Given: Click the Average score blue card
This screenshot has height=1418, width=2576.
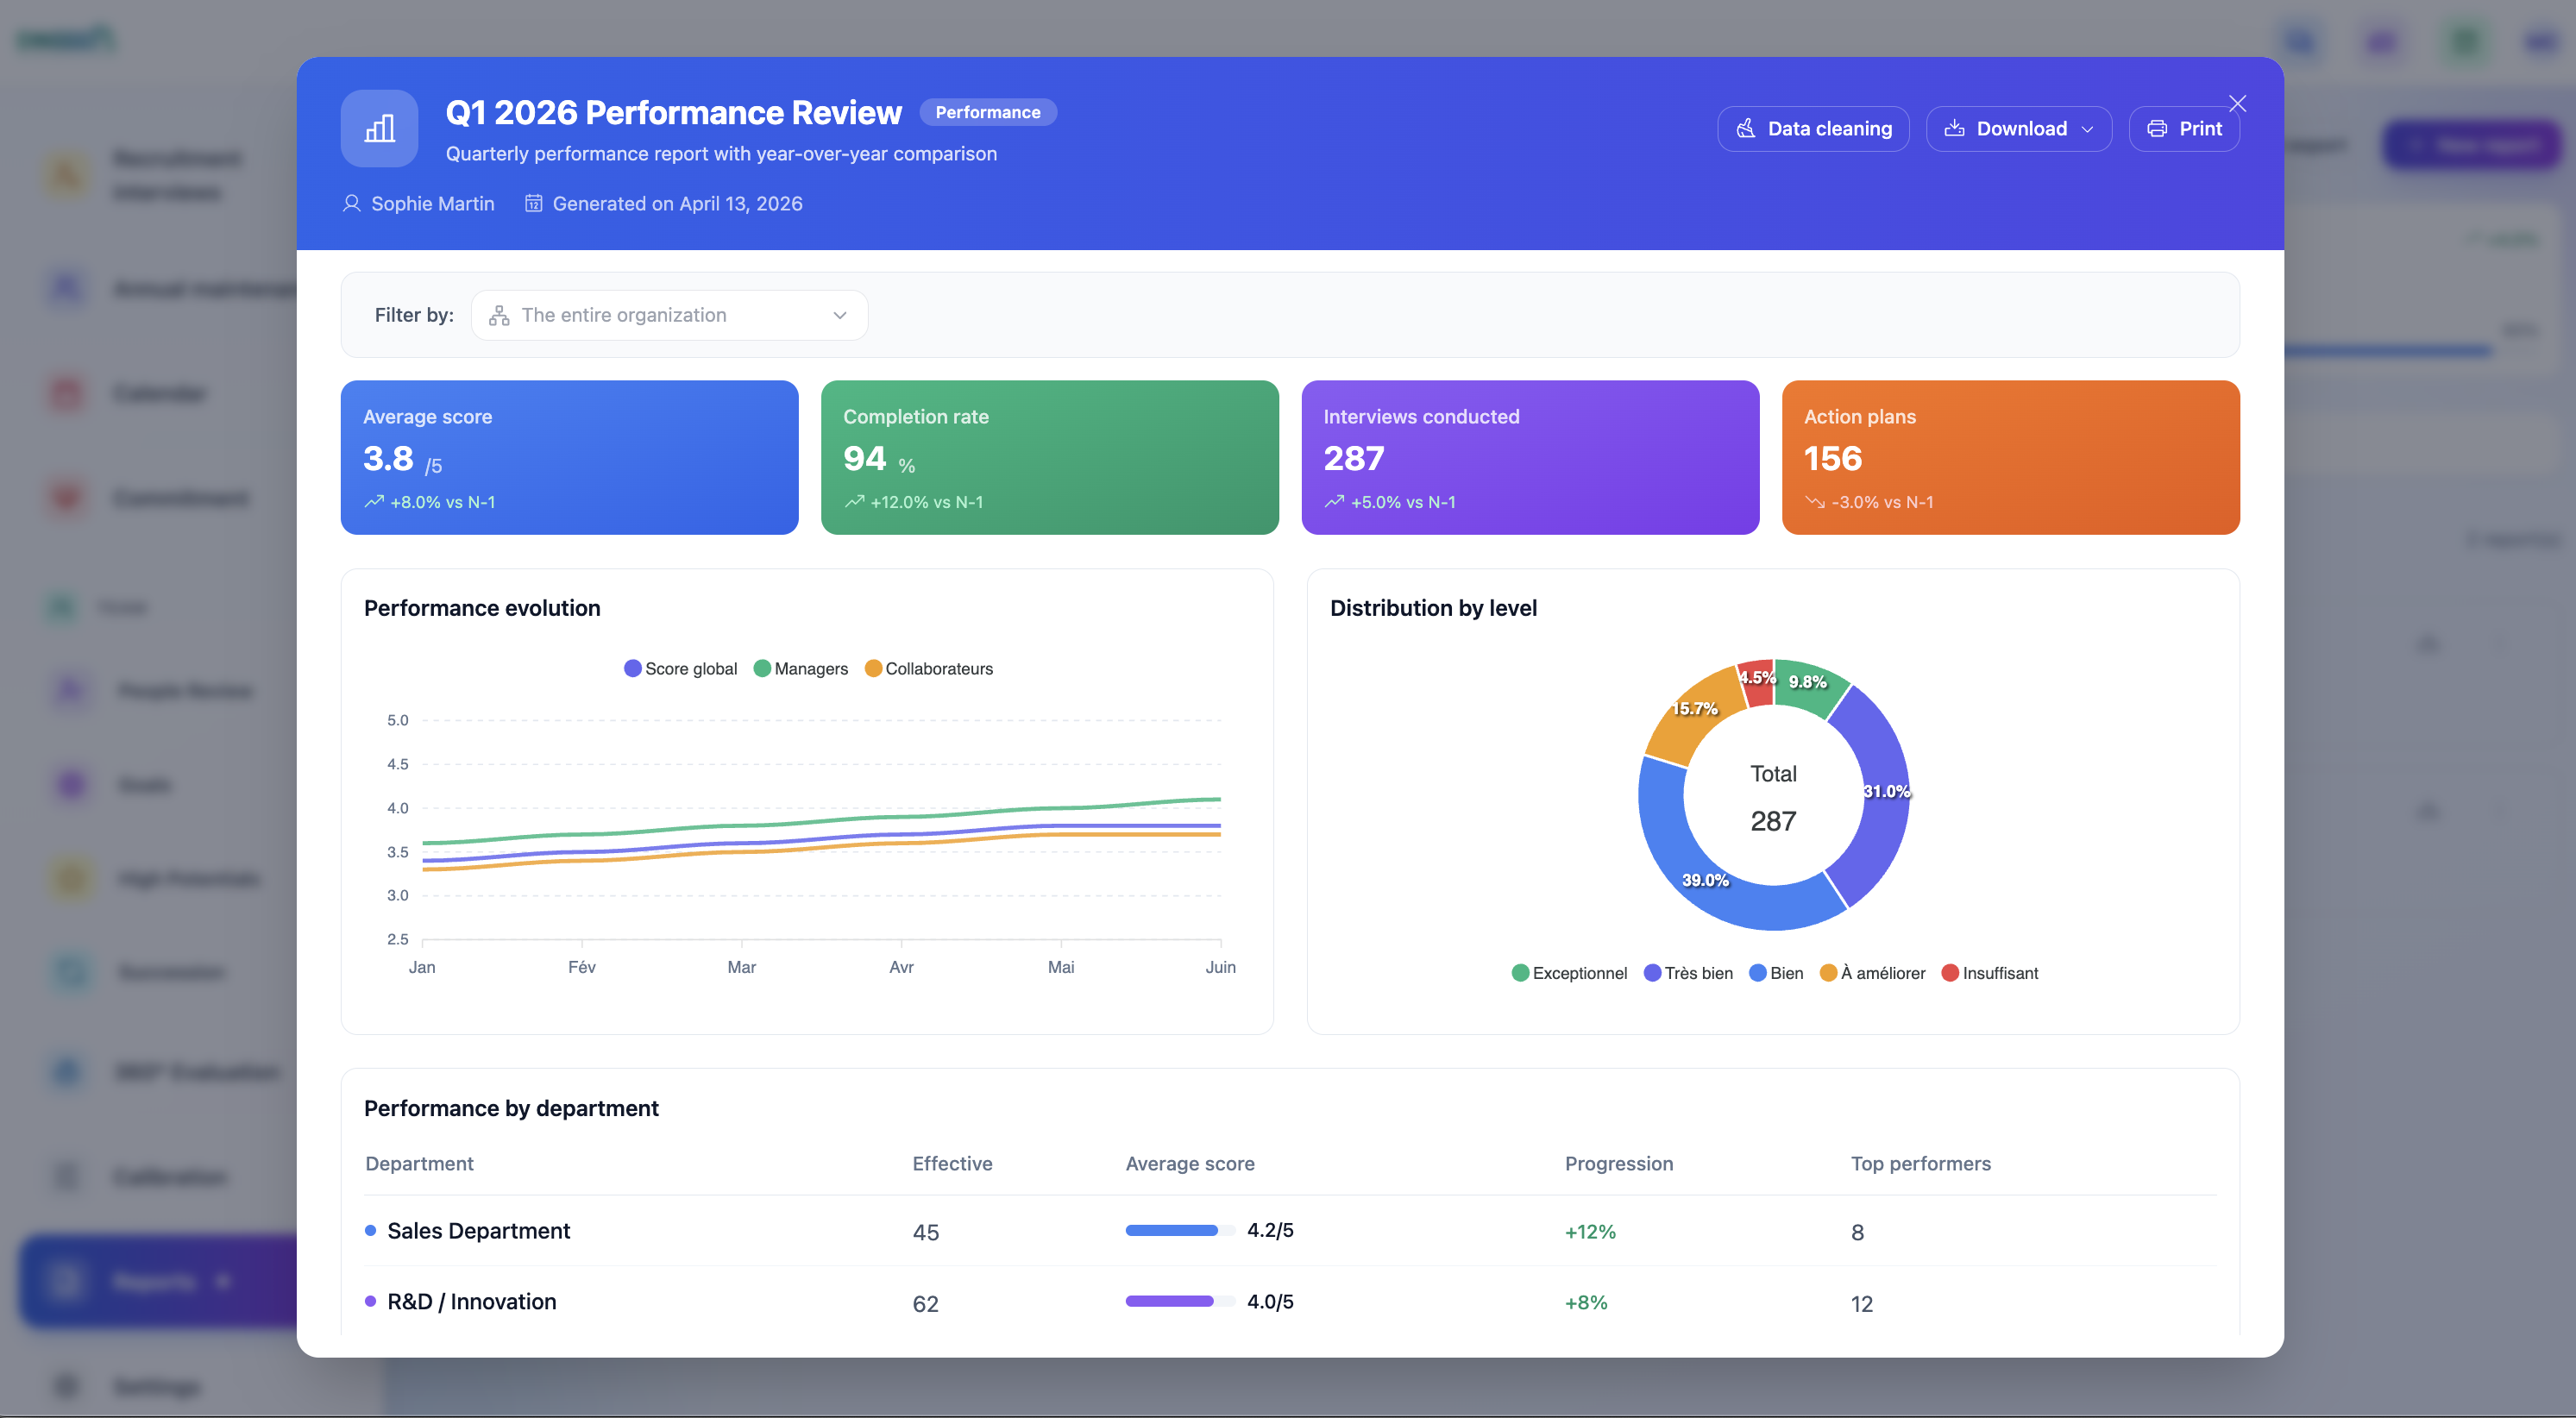Looking at the screenshot, I should point(569,457).
